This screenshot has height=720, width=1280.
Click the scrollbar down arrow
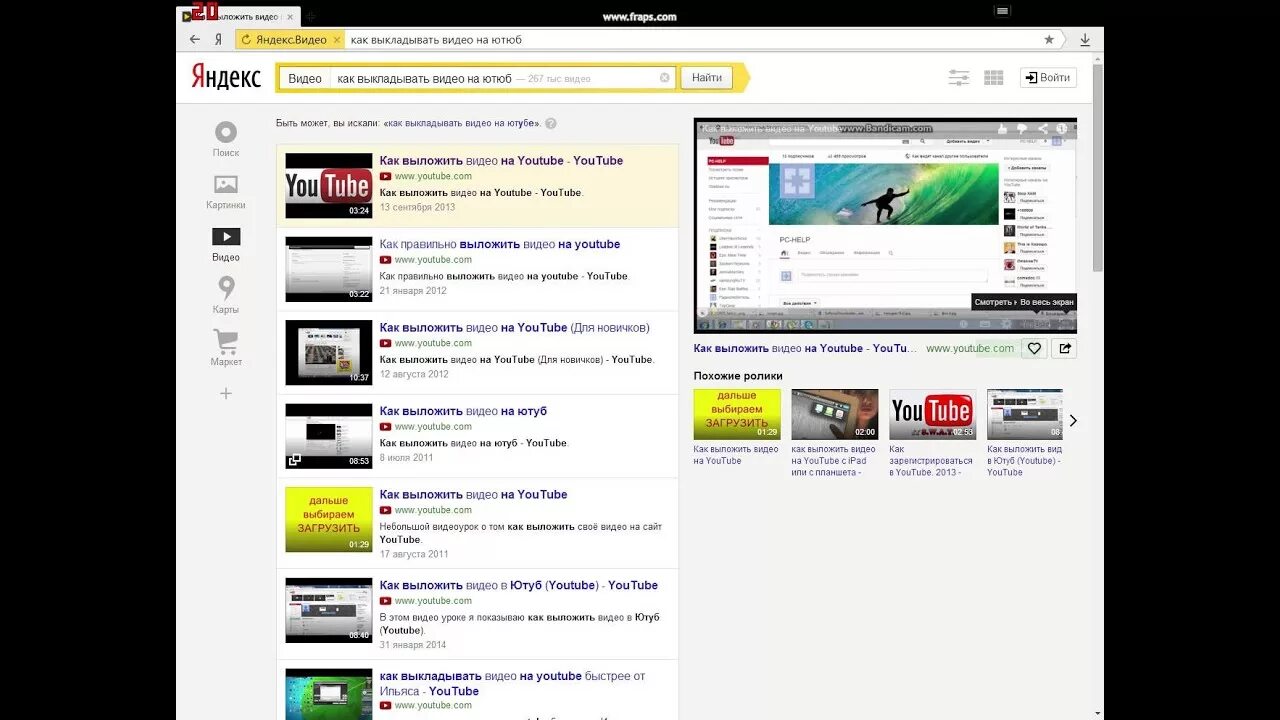click(x=1097, y=713)
